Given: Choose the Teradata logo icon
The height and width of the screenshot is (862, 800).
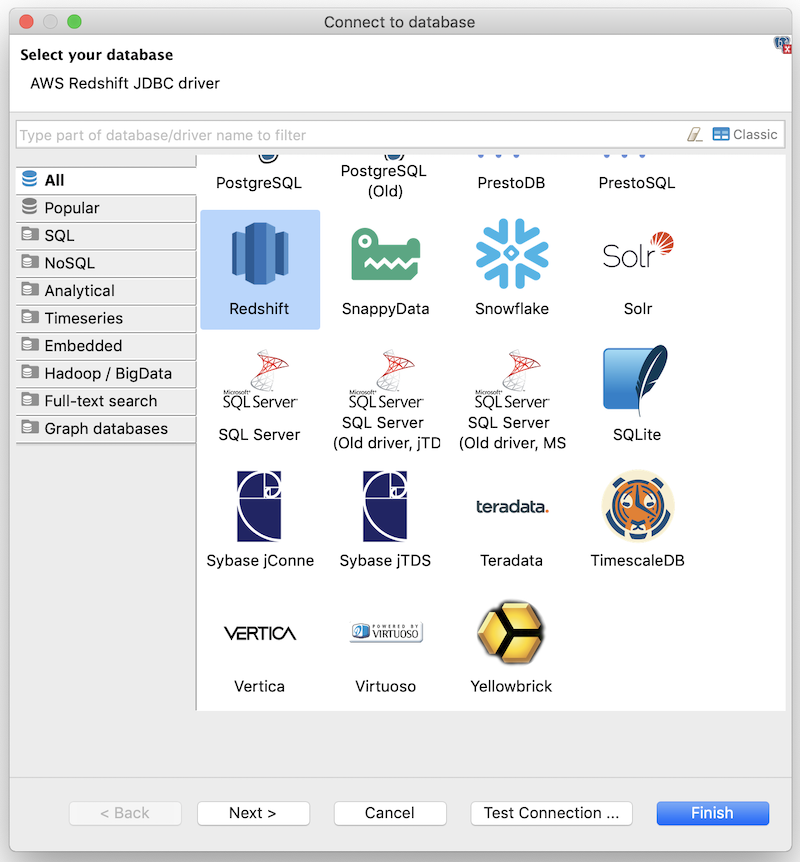Looking at the screenshot, I should (x=512, y=506).
